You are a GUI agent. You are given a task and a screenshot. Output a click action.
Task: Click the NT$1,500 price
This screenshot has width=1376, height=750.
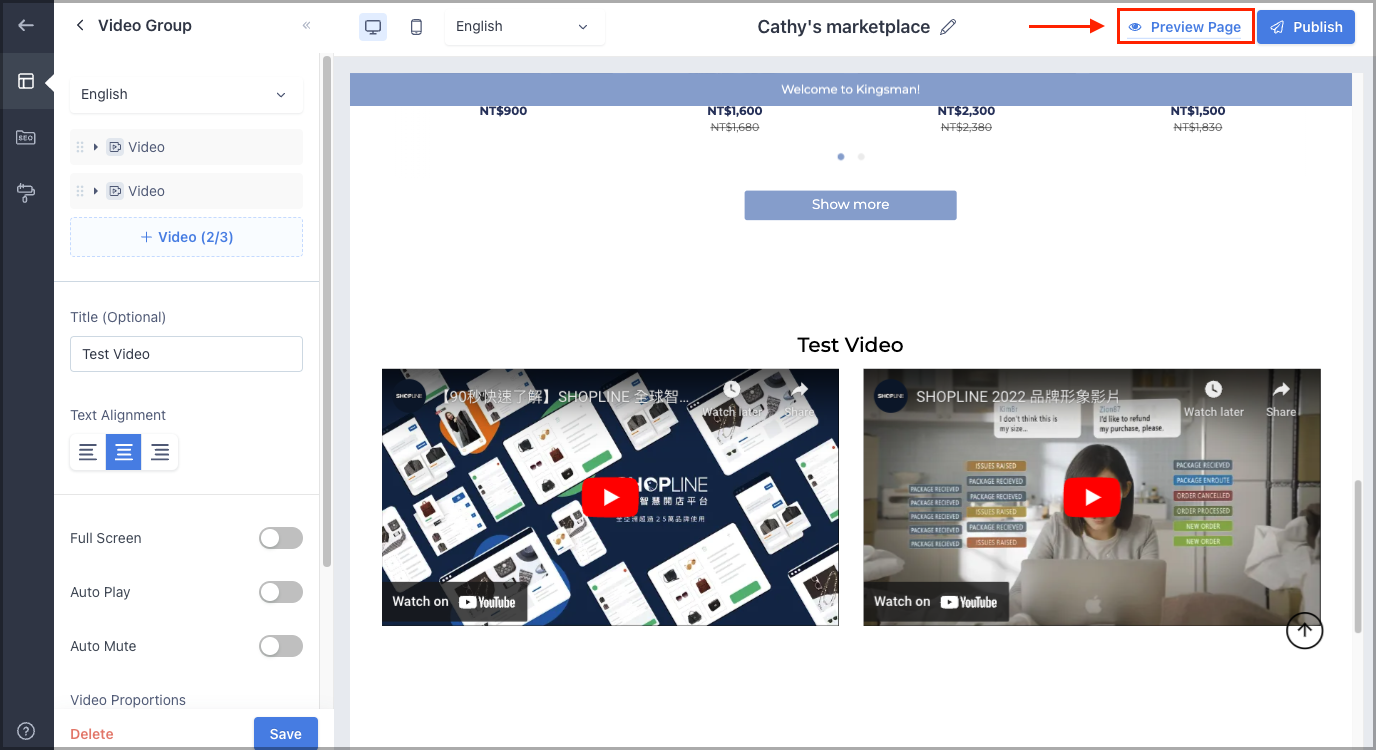tap(1198, 111)
